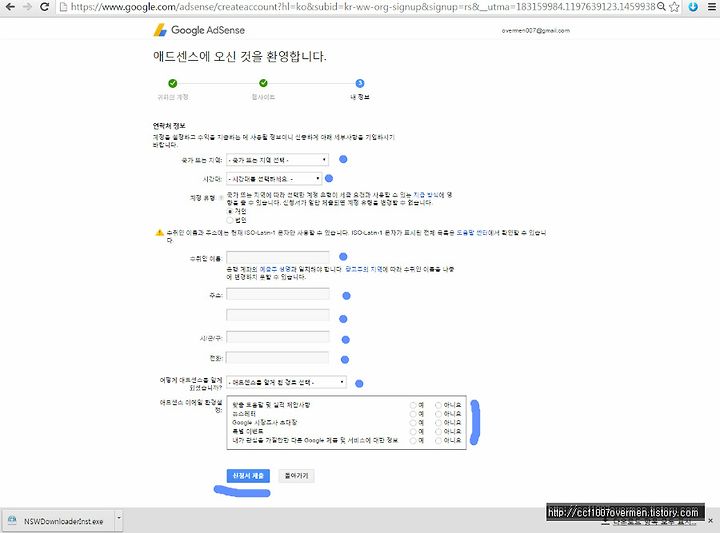
Task: Open the 광고주의 지역 link under payee name
Action: 364,269
